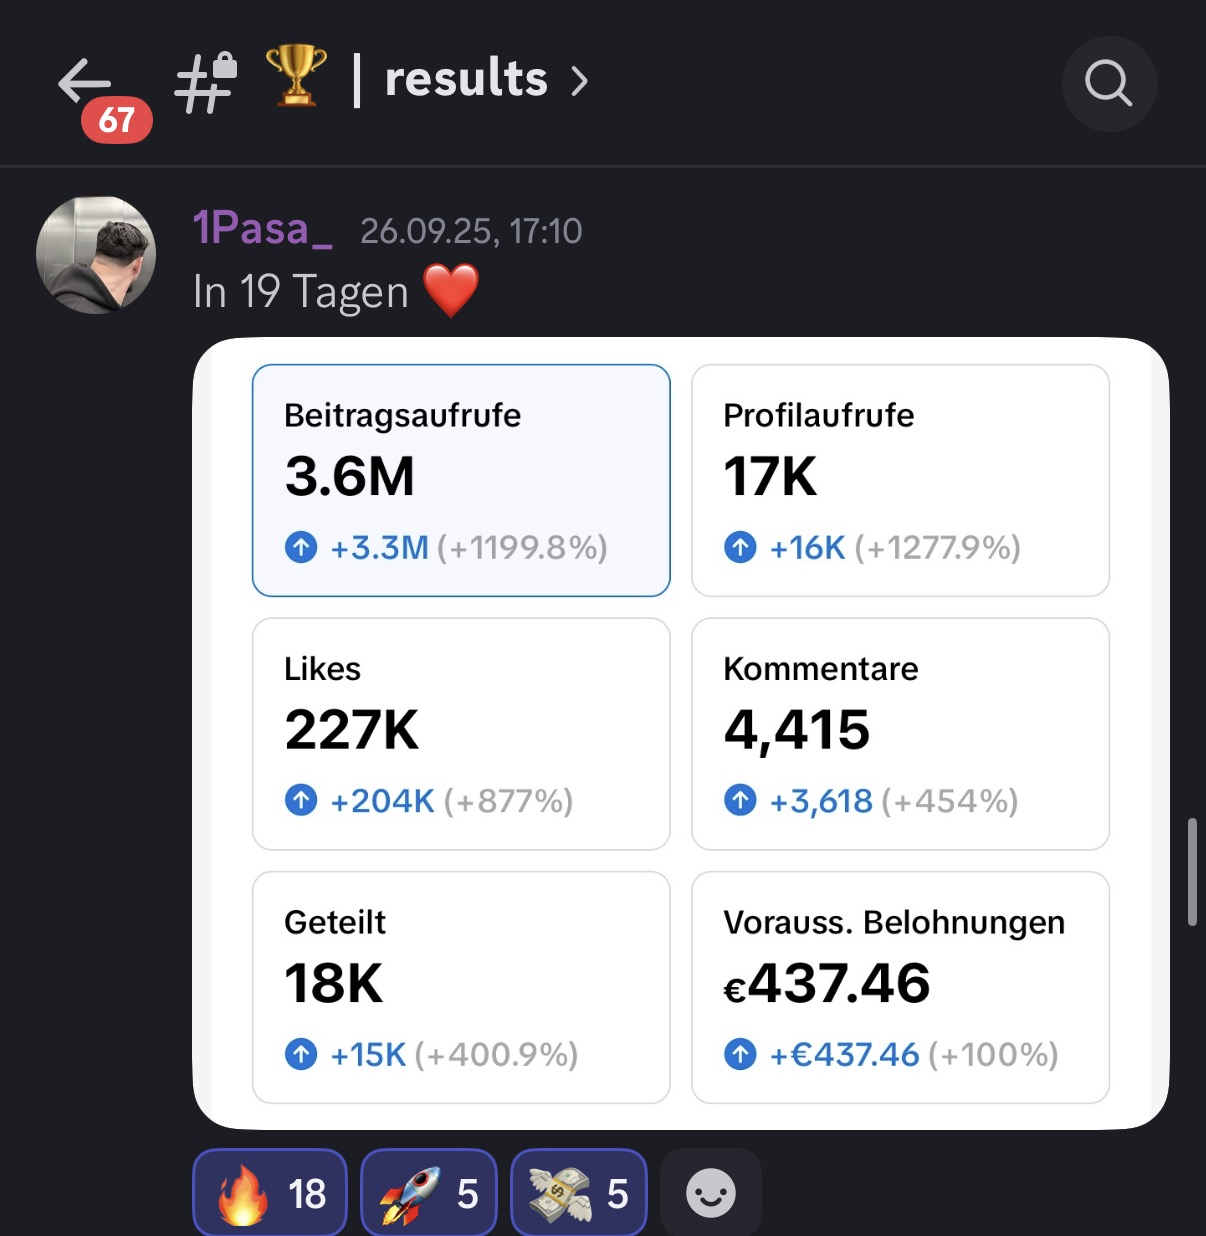The image size is (1206, 1236).
Task: Tap the 67 unread notifications badge
Action: click(117, 120)
